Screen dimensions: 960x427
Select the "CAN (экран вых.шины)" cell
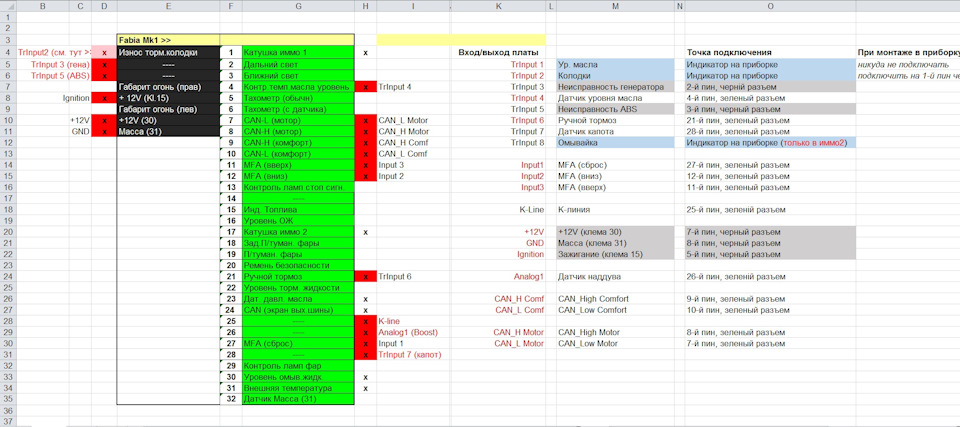coord(298,310)
